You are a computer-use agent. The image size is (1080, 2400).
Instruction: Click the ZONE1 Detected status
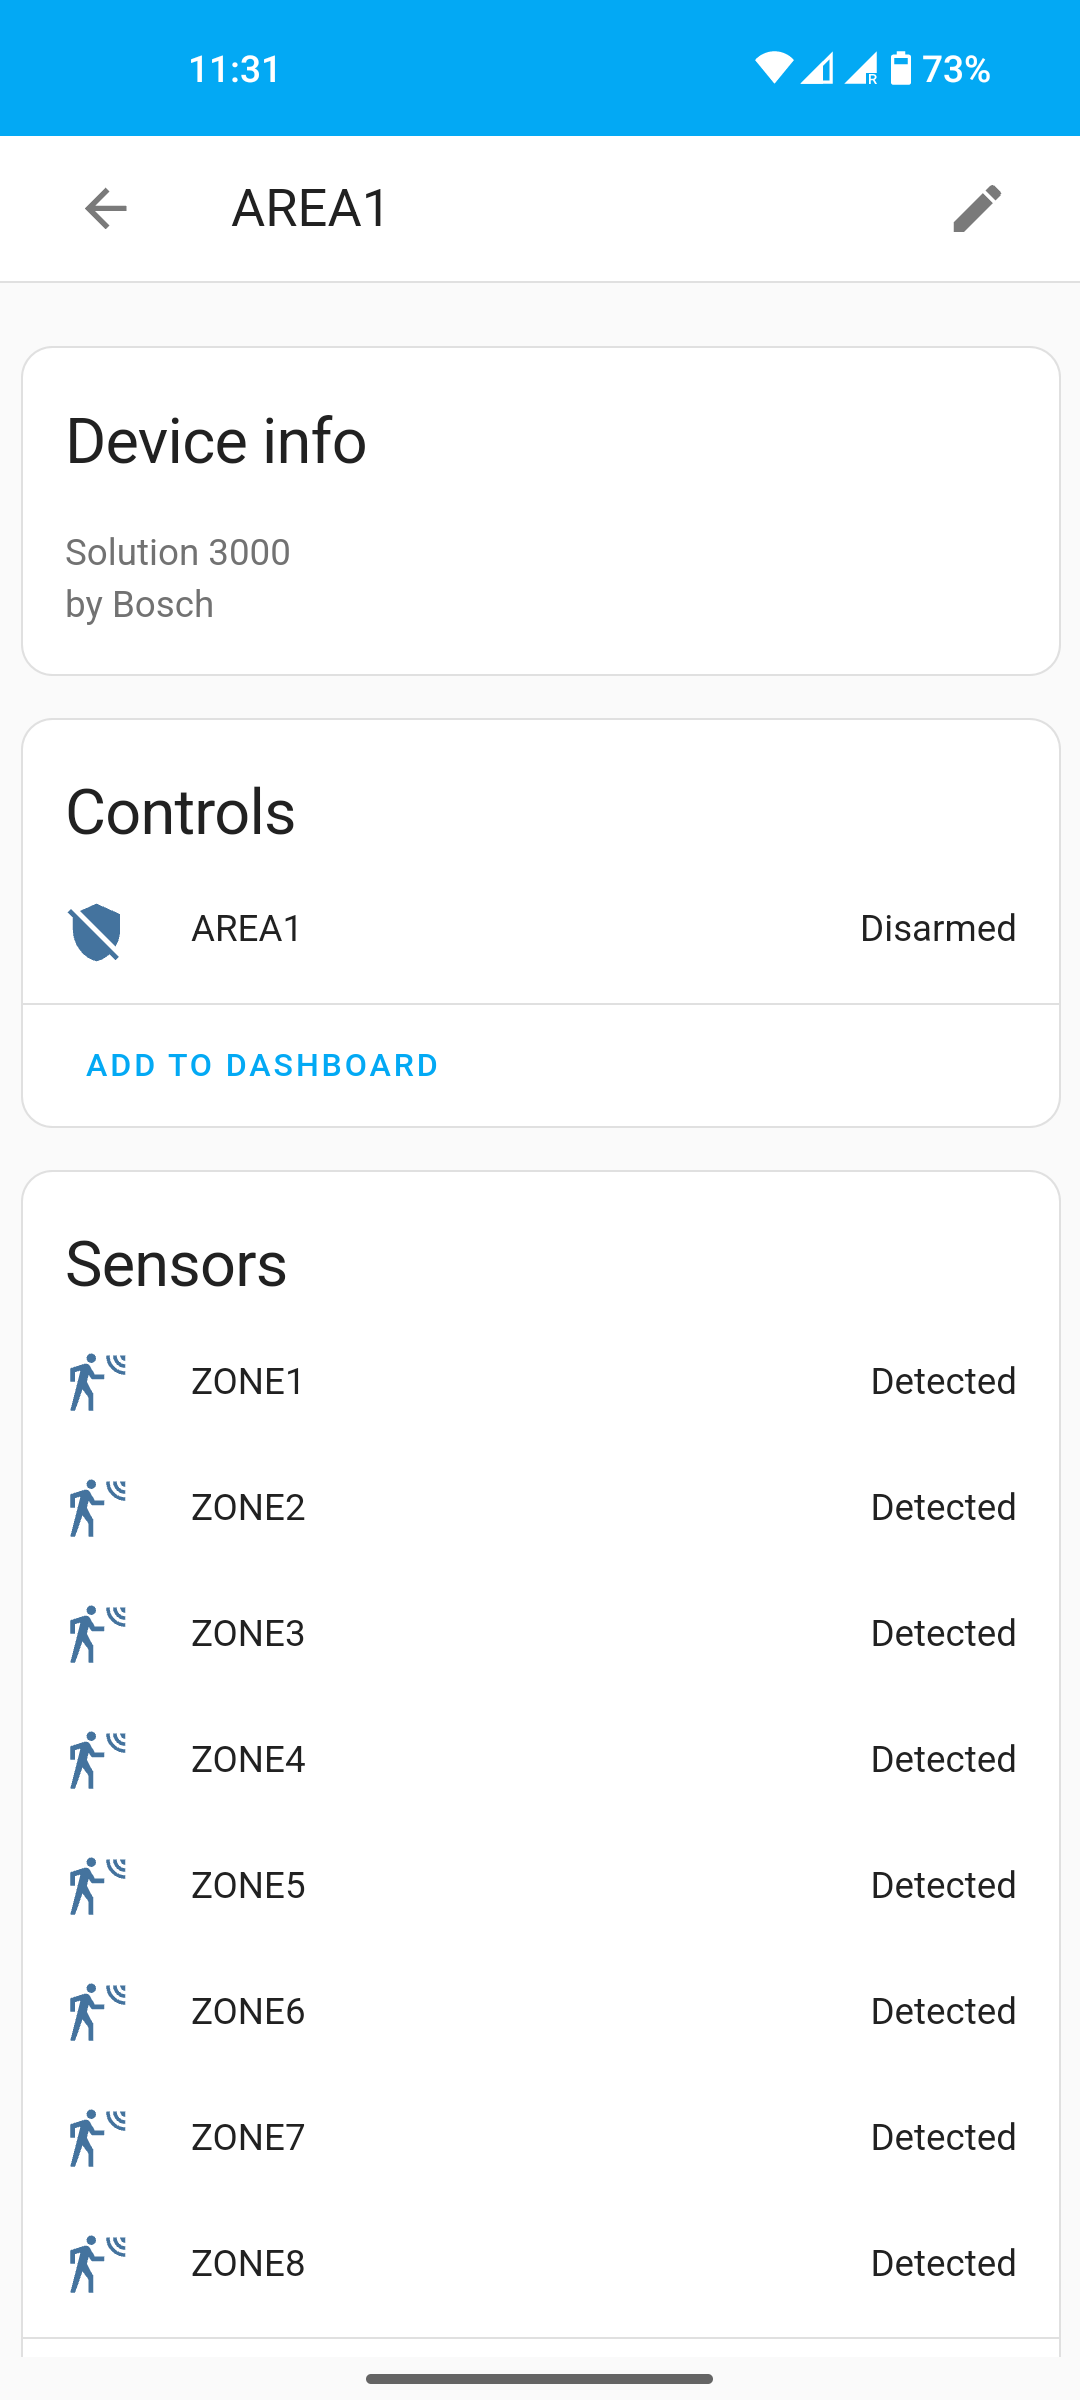(943, 1381)
